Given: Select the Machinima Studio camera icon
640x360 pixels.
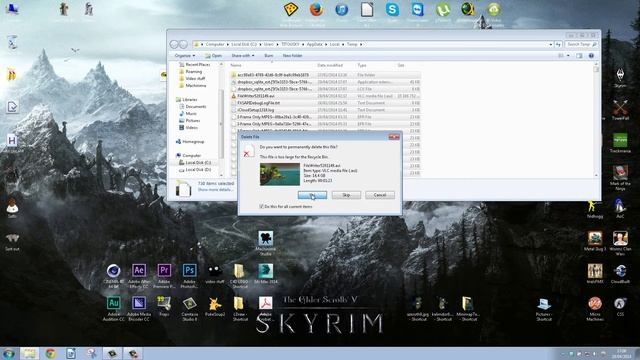Looking at the screenshot, I should (265, 238).
